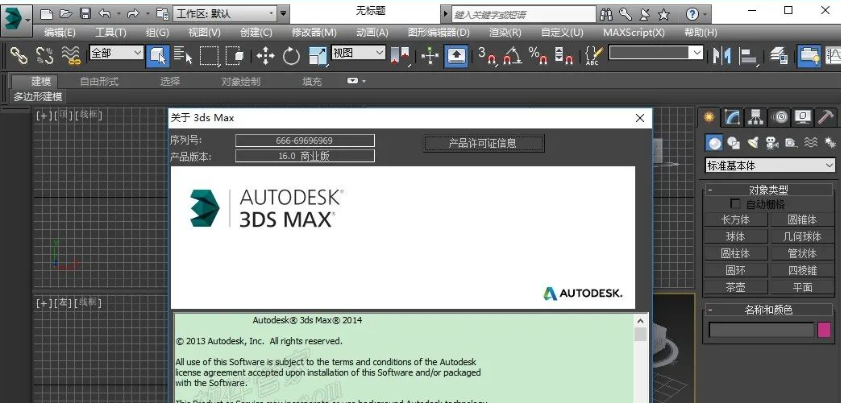
Task: Click the Favorites star icon
Action: (x=663, y=14)
